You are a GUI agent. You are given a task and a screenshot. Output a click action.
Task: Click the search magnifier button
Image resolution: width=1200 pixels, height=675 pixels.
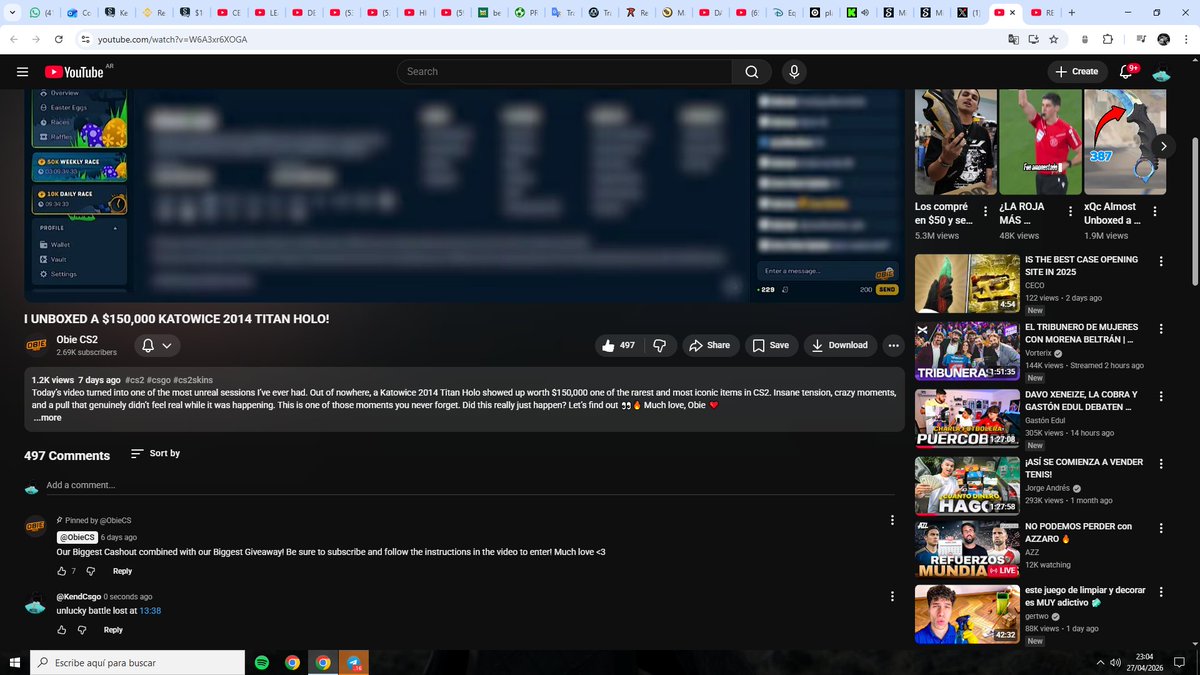click(x=752, y=72)
